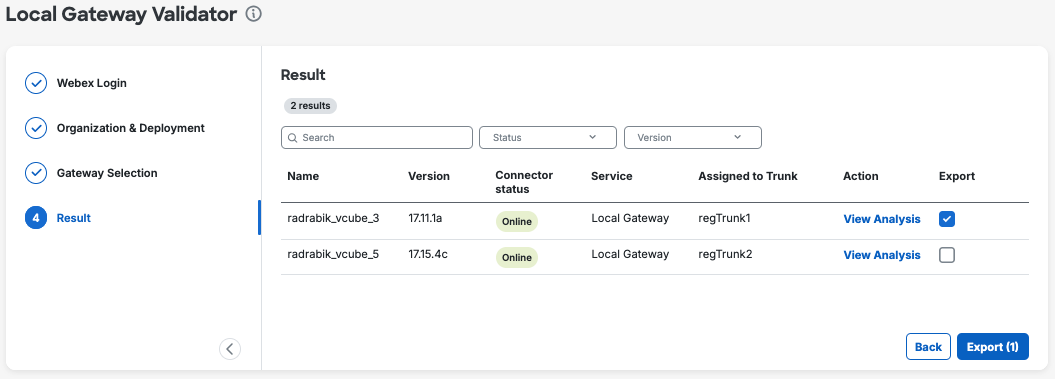
Task: Select the Organization & Deployment step
Action: click(131, 128)
